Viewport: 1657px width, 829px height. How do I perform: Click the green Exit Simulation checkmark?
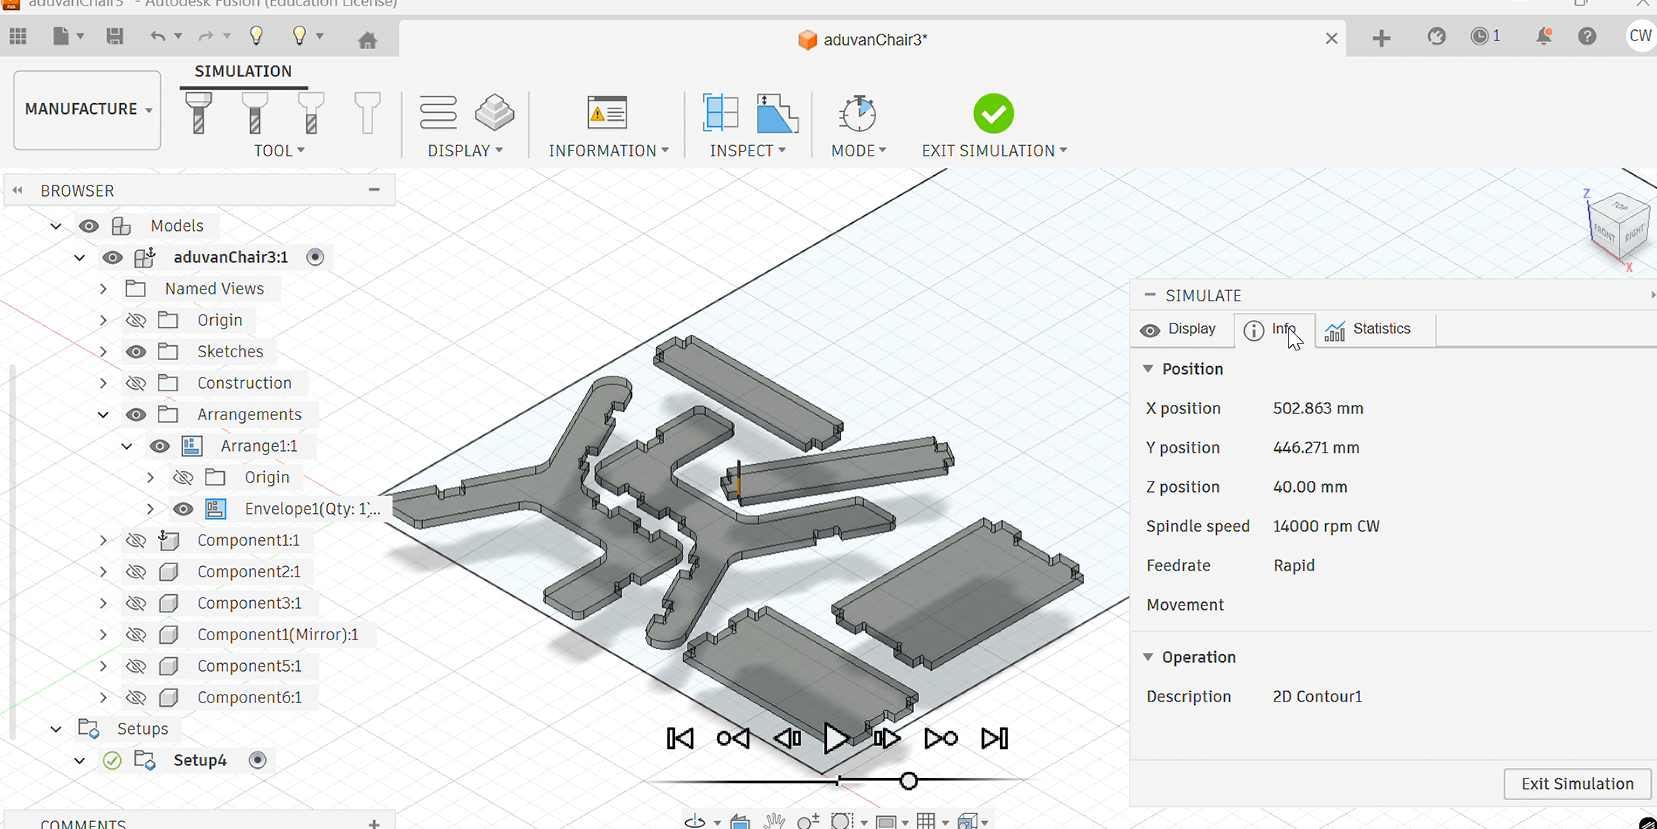(993, 113)
